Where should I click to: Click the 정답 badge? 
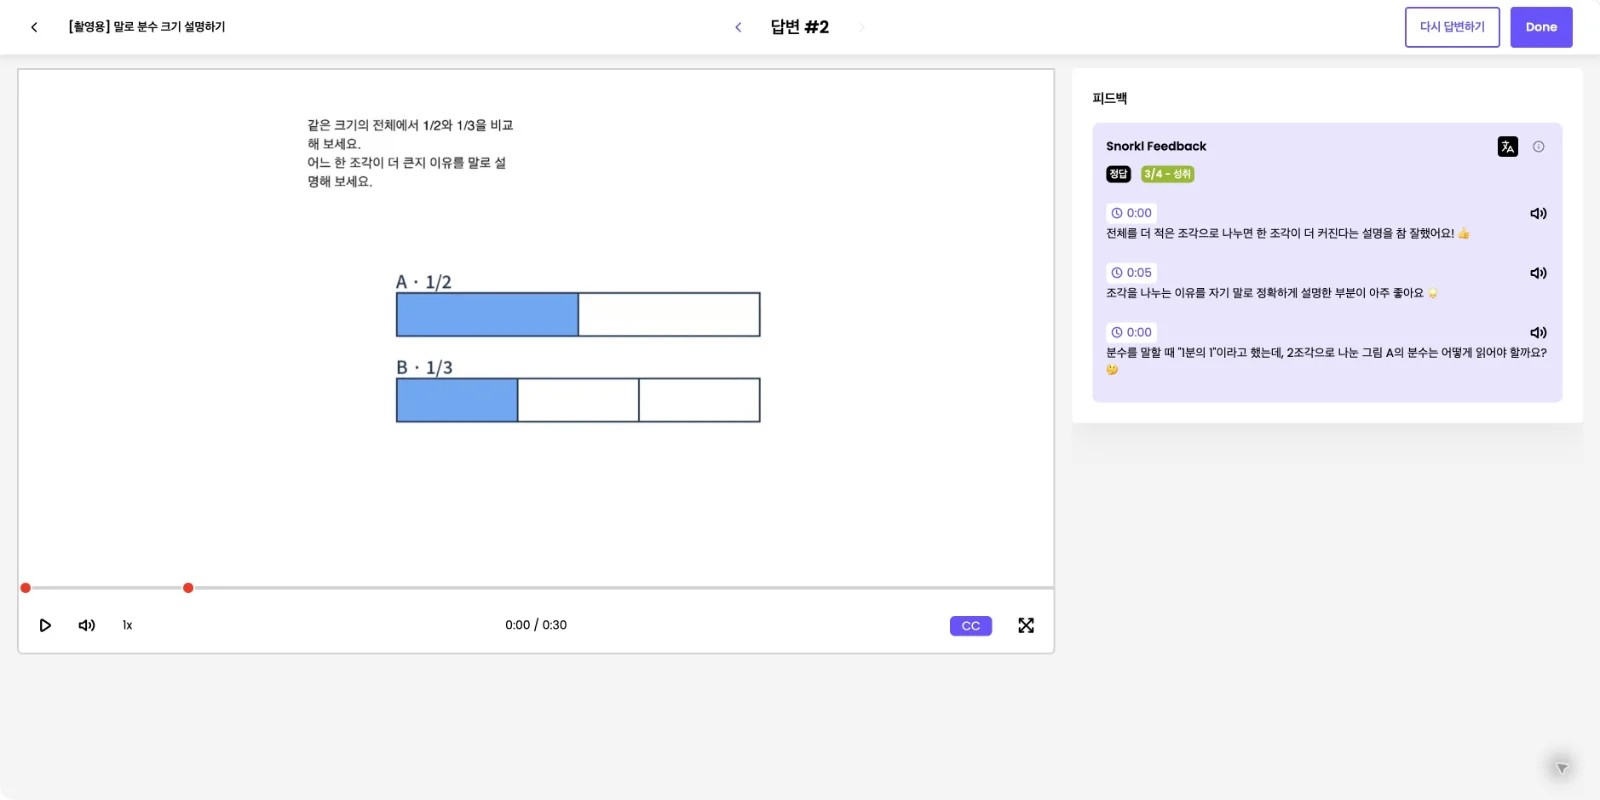[x=1118, y=174]
